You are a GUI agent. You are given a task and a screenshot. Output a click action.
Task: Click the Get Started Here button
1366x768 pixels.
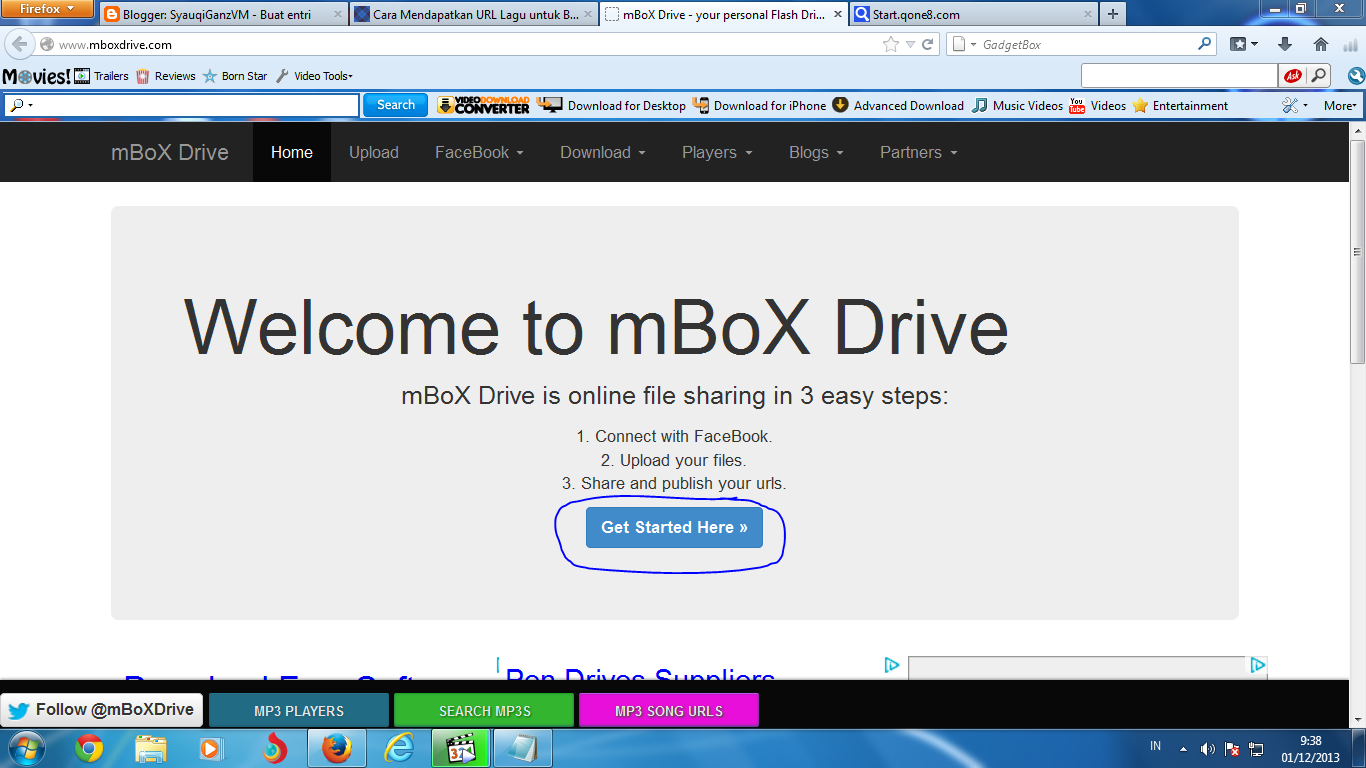674,527
